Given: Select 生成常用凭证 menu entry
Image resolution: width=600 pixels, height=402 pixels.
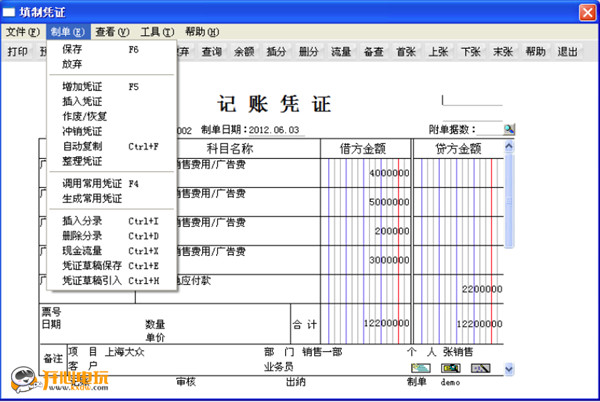Looking at the screenshot, I should click(111, 199).
